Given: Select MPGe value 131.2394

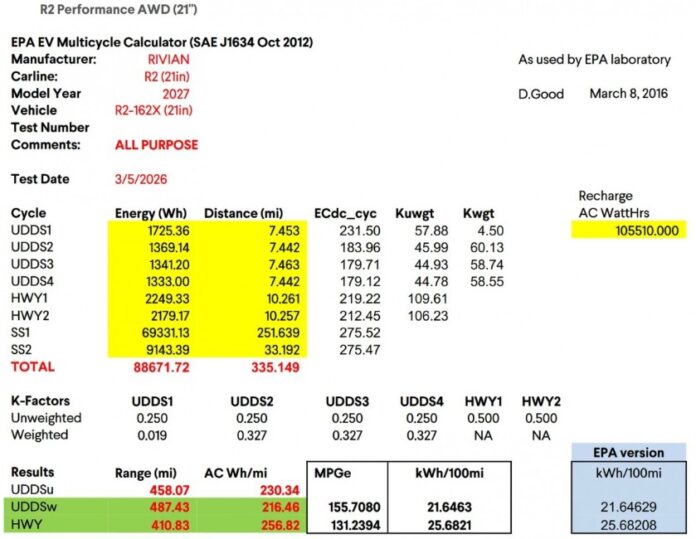Looking at the screenshot, I should pyautogui.click(x=356, y=525).
